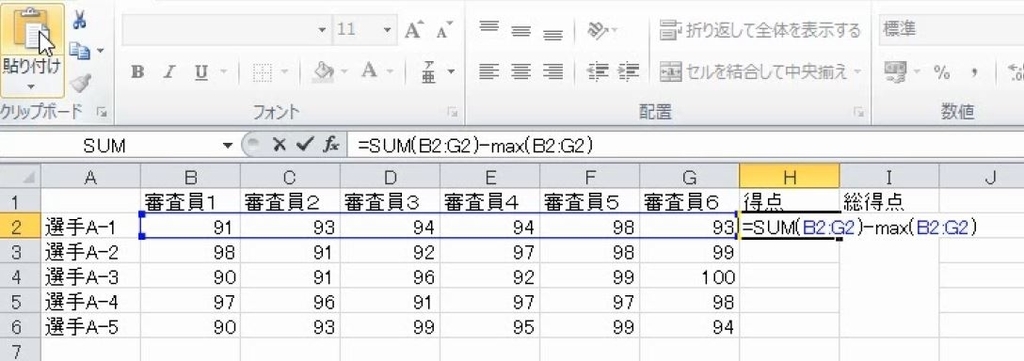Image resolution: width=1024 pixels, height=361 pixels.
Task: Click the text orientation icon
Action: [x=598, y=30]
